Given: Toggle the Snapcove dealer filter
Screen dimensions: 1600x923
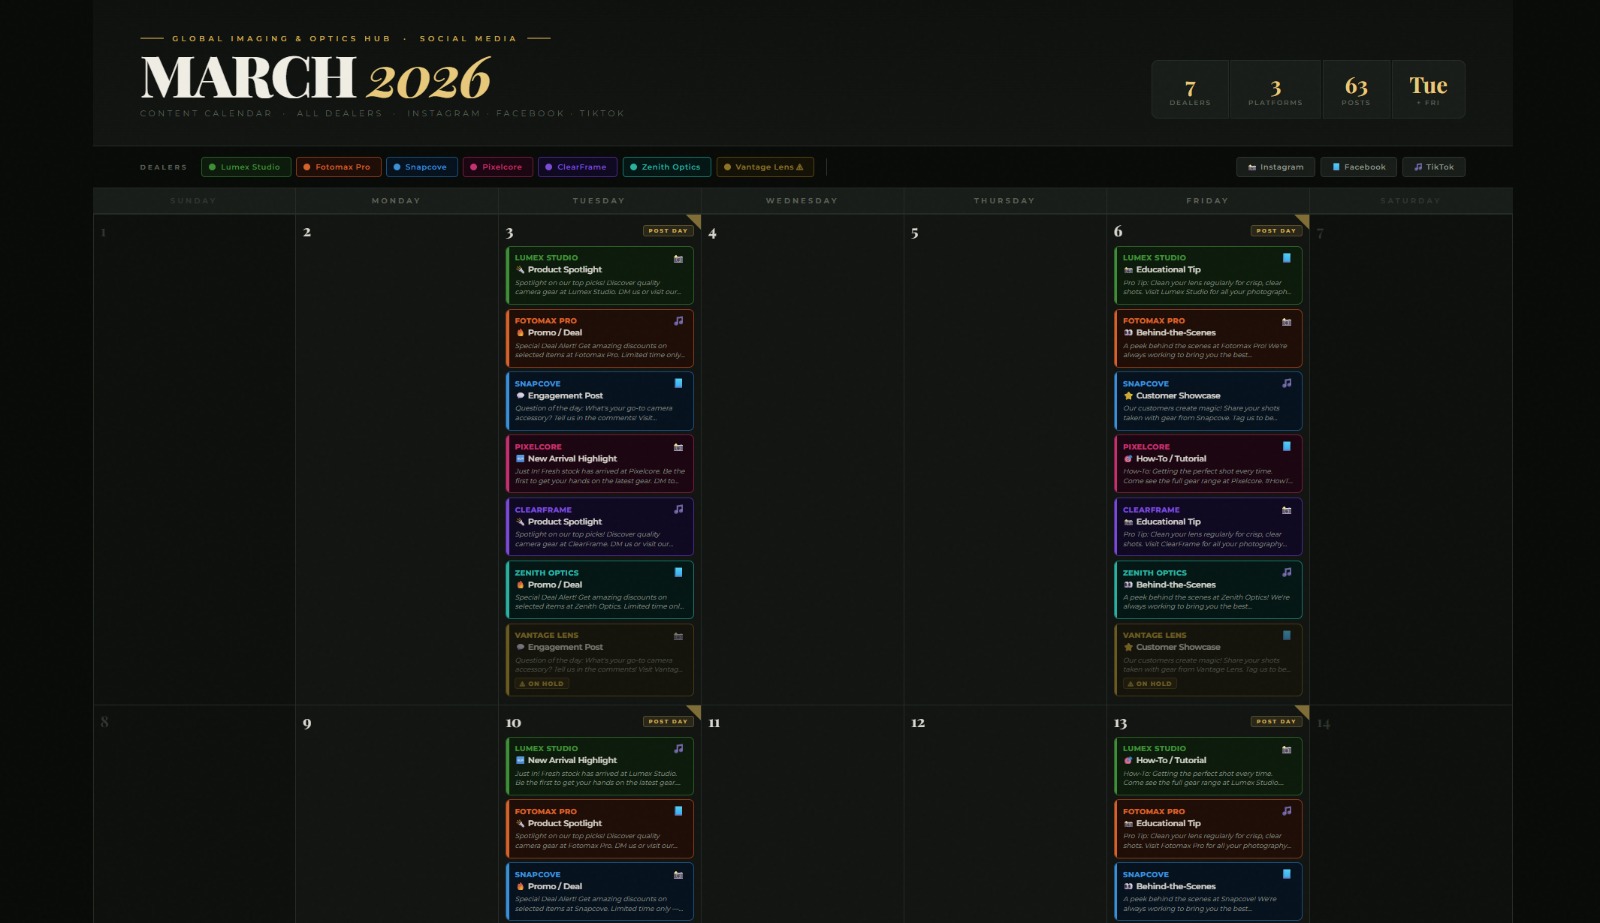Looking at the screenshot, I should [422, 167].
